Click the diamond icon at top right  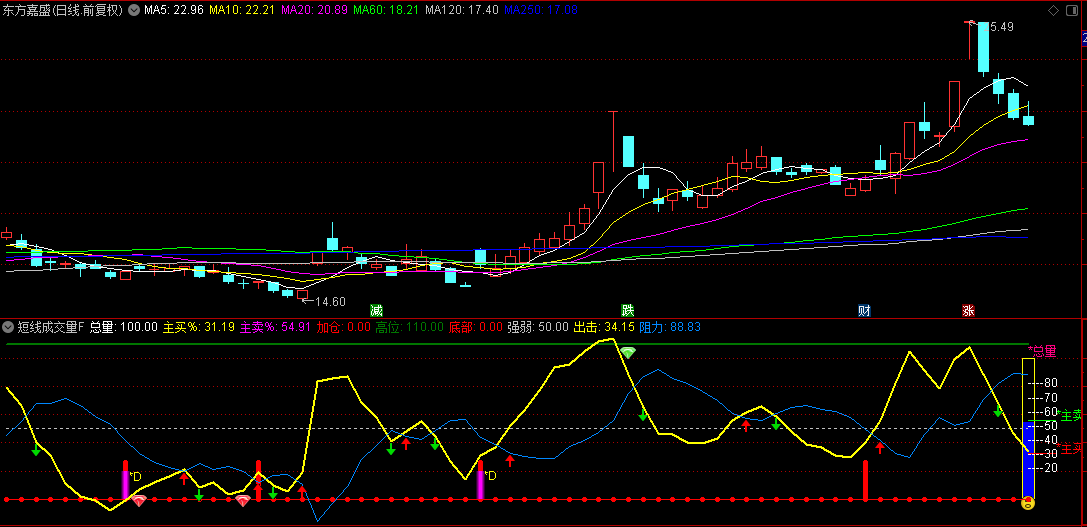point(1052,11)
